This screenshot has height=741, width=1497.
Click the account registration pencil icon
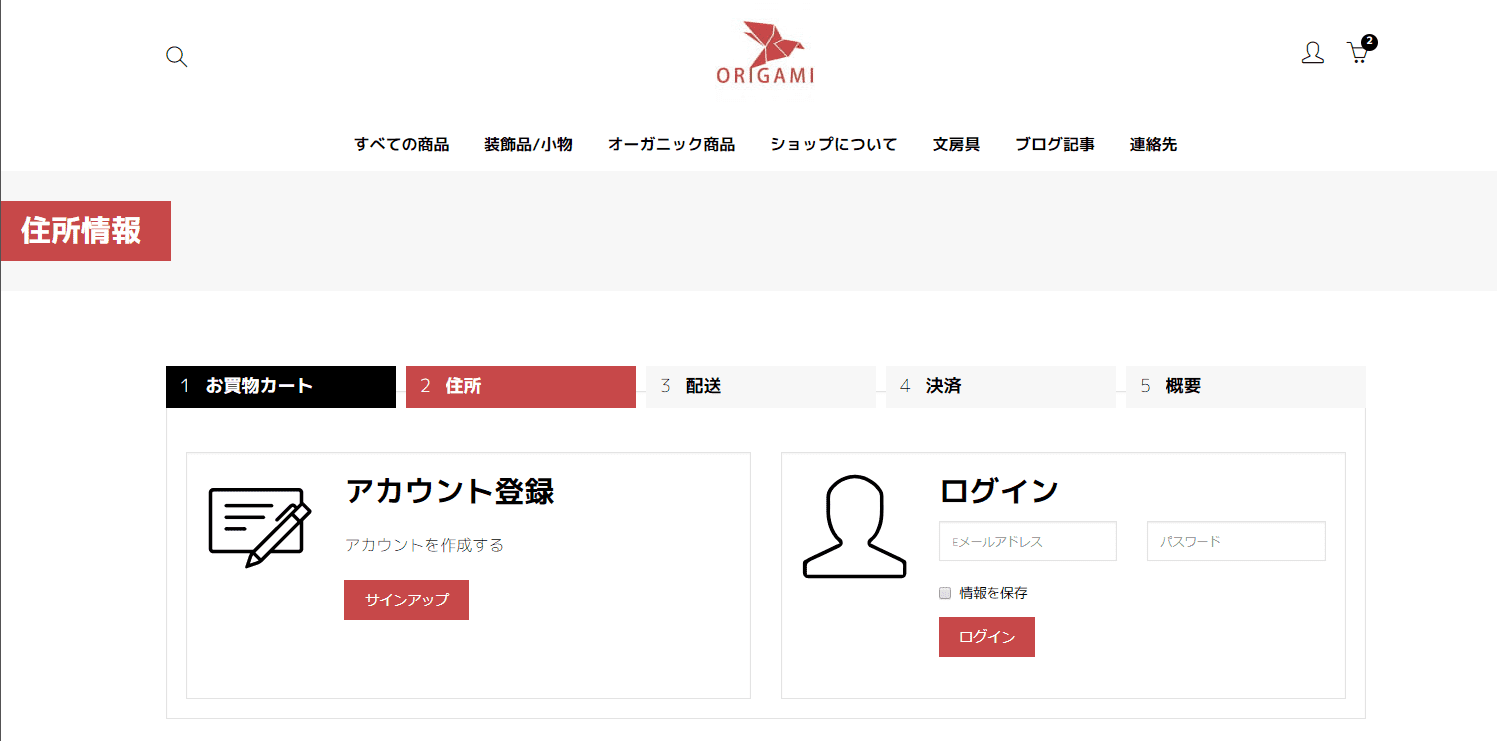(260, 527)
